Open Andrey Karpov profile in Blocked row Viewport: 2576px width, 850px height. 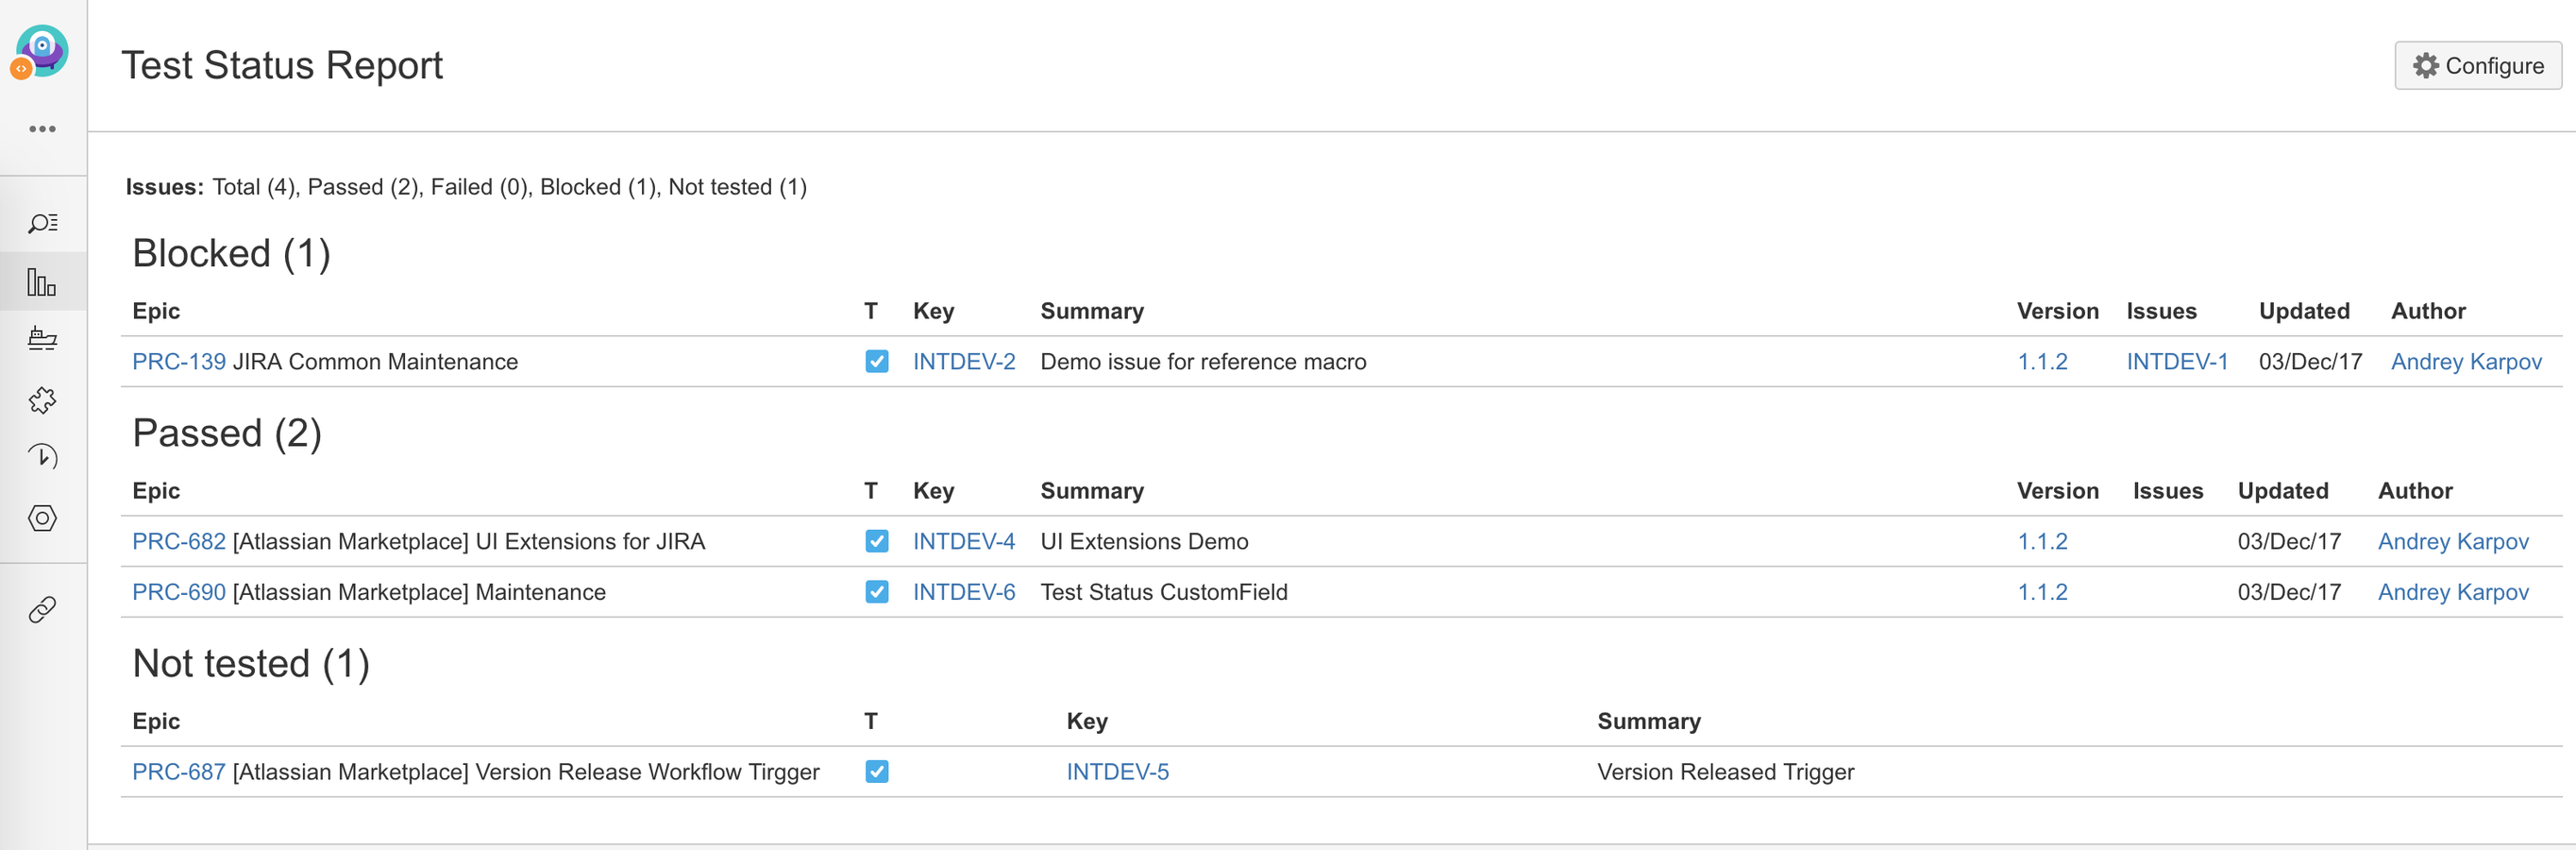click(x=2466, y=362)
